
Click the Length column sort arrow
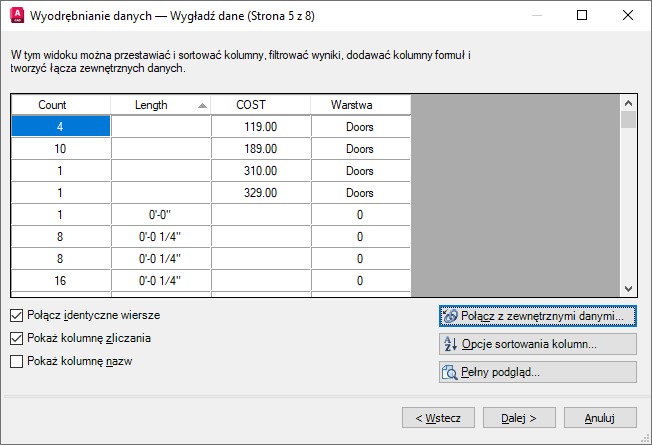[x=202, y=106]
